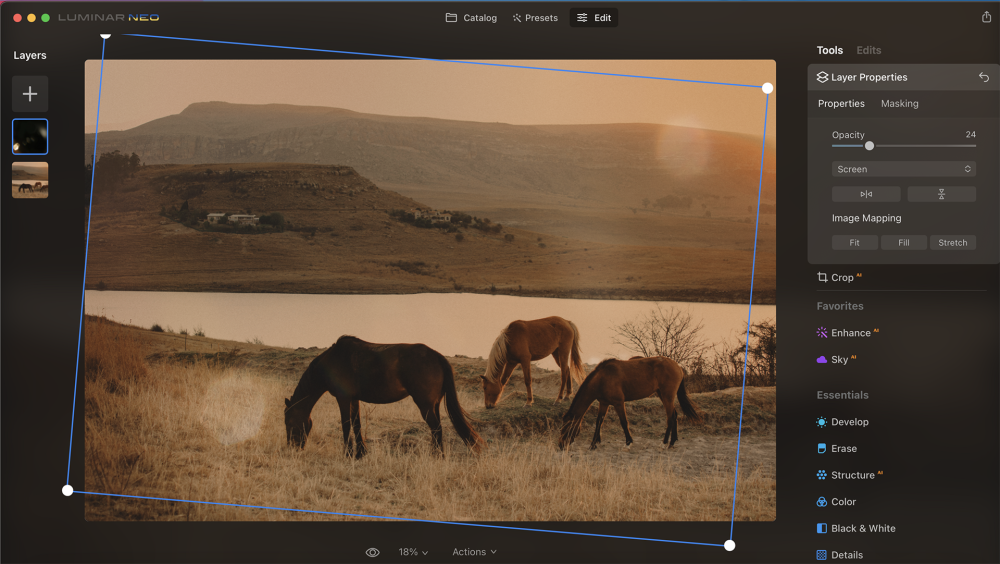Screen dimensions: 1000x564
Task: Open the Tools panel tab
Action: tap(830, 50)
